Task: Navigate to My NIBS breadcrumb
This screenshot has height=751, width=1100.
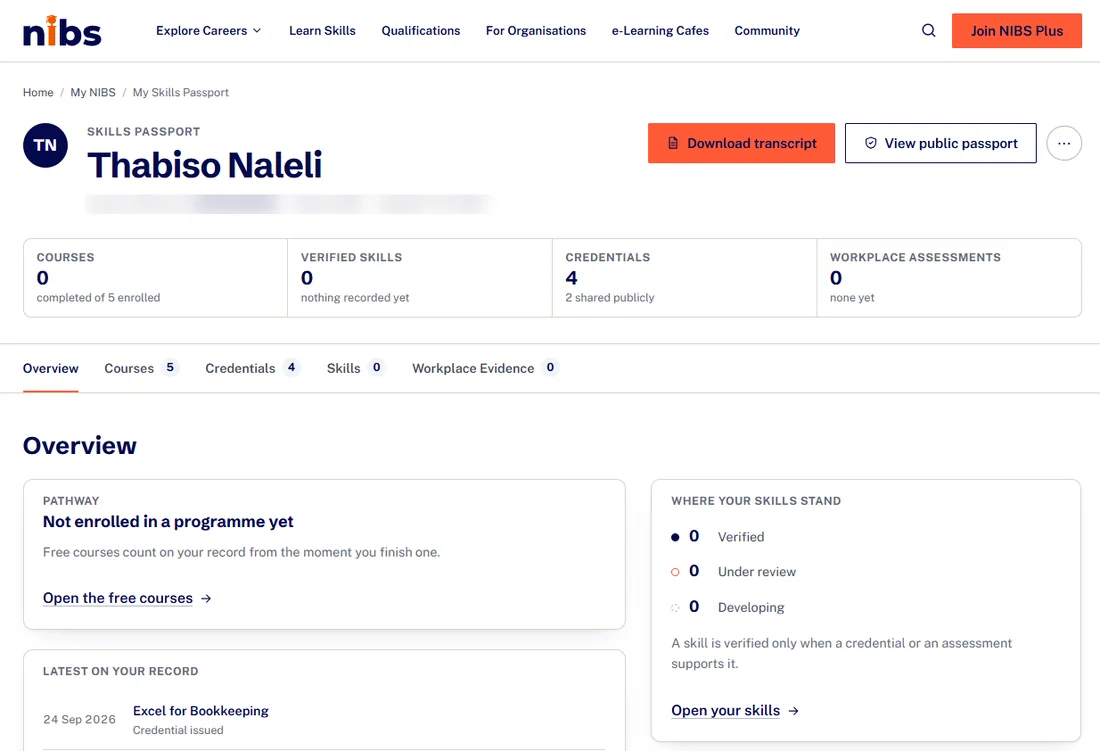Action: 93,93
